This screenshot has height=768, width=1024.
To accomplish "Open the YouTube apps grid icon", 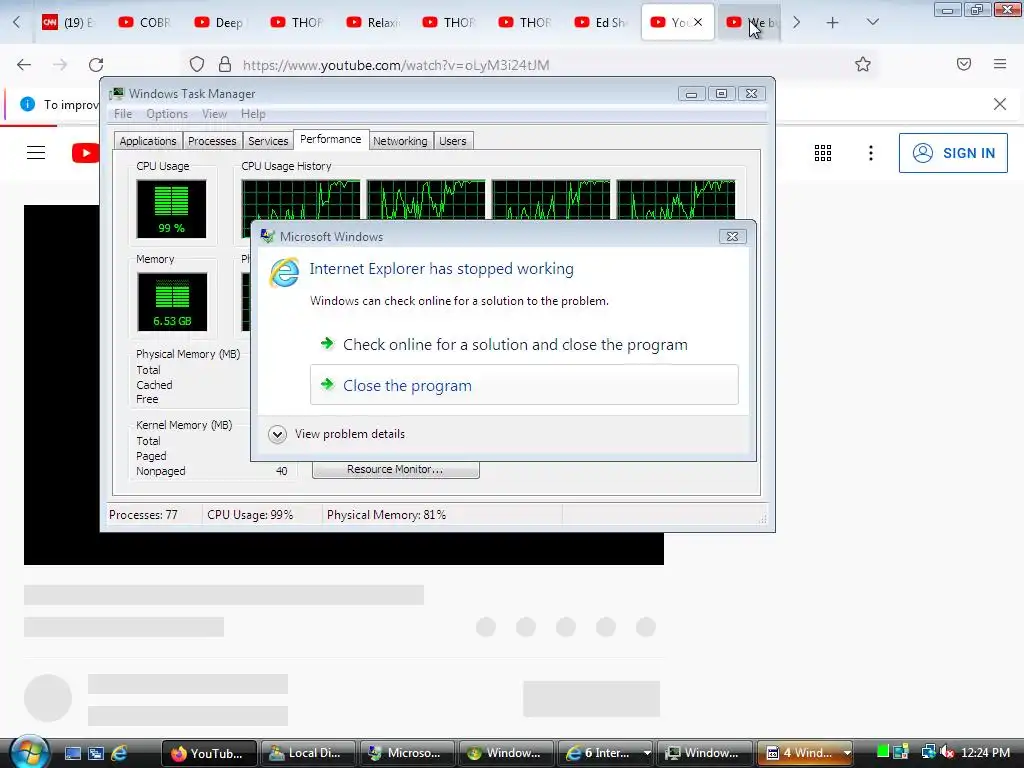I will pyautogui.click(x=823, y=153).
